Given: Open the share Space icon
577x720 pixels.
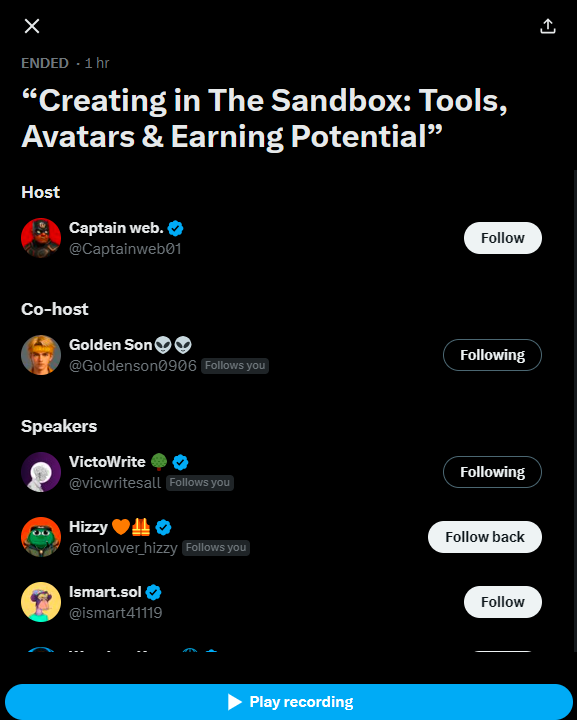Looking at the screenshot, I should point(548,26).
